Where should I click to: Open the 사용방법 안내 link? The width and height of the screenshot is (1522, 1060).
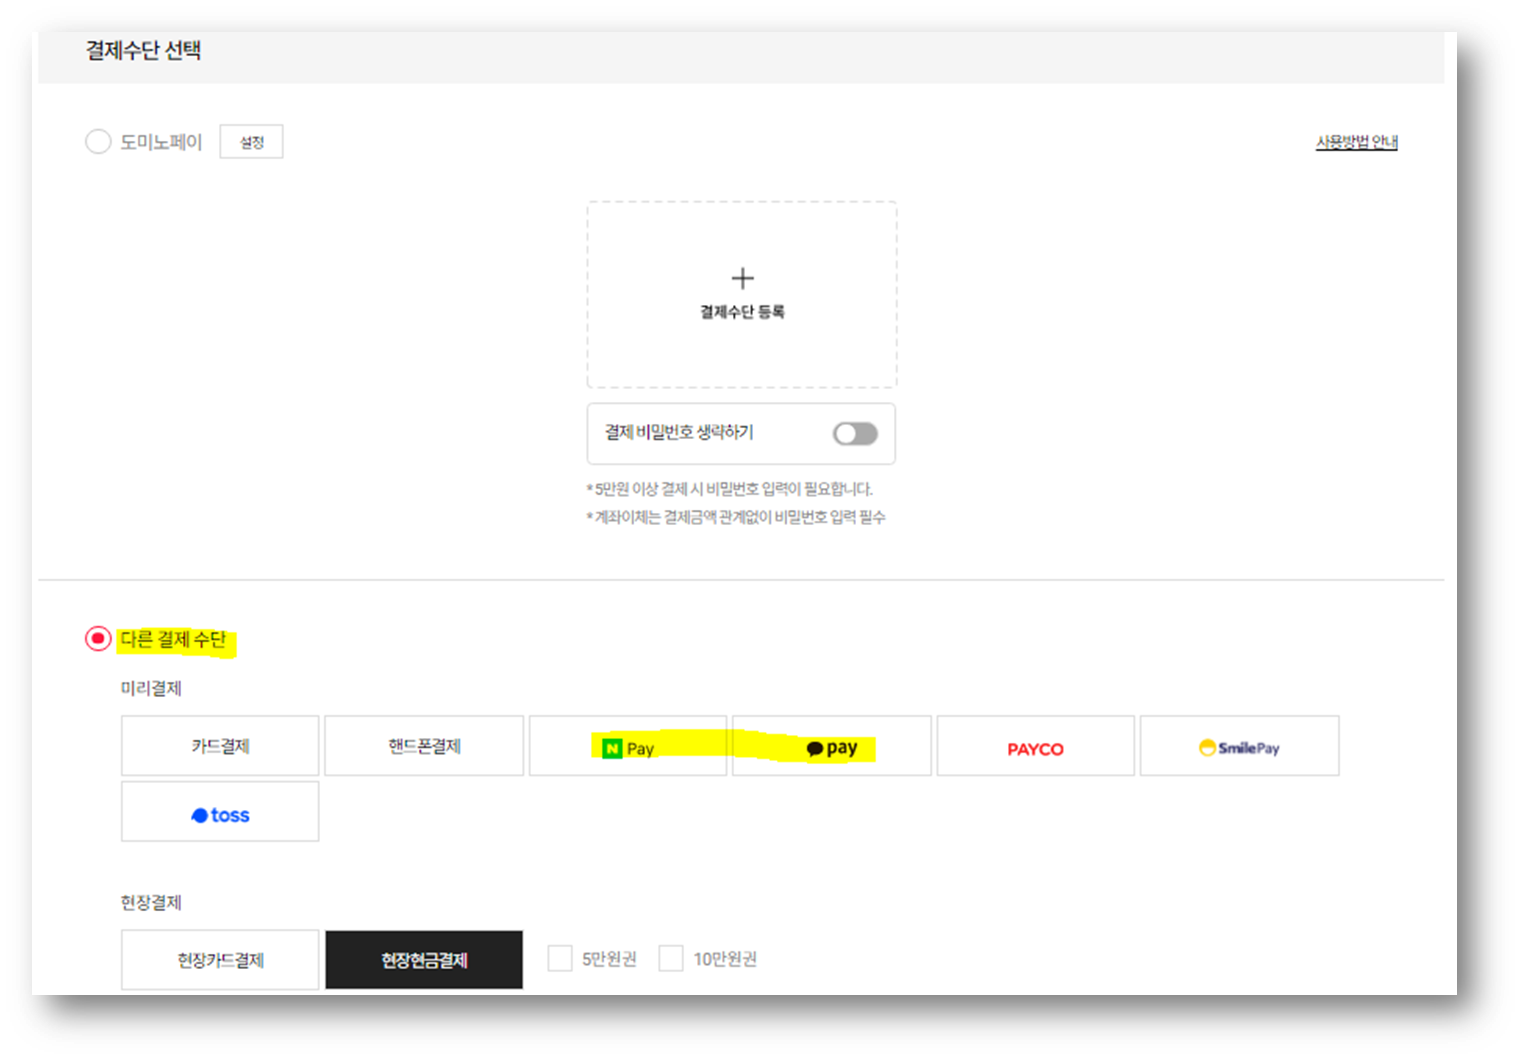tap(1356, 142)
